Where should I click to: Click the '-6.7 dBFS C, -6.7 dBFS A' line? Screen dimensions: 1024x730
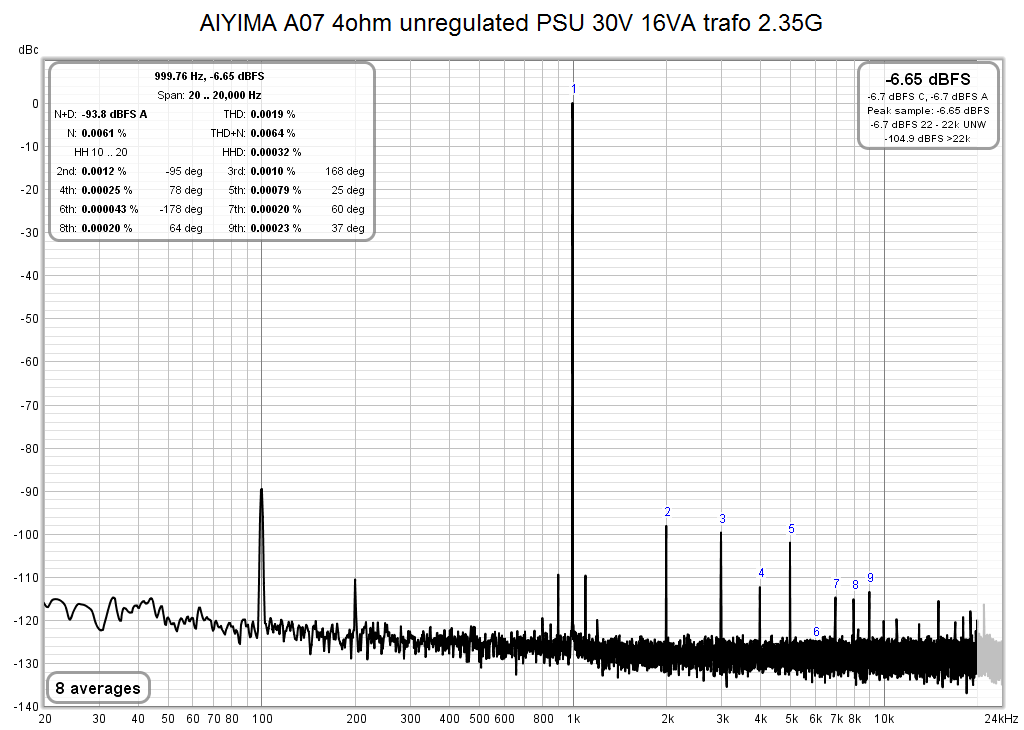927,97
